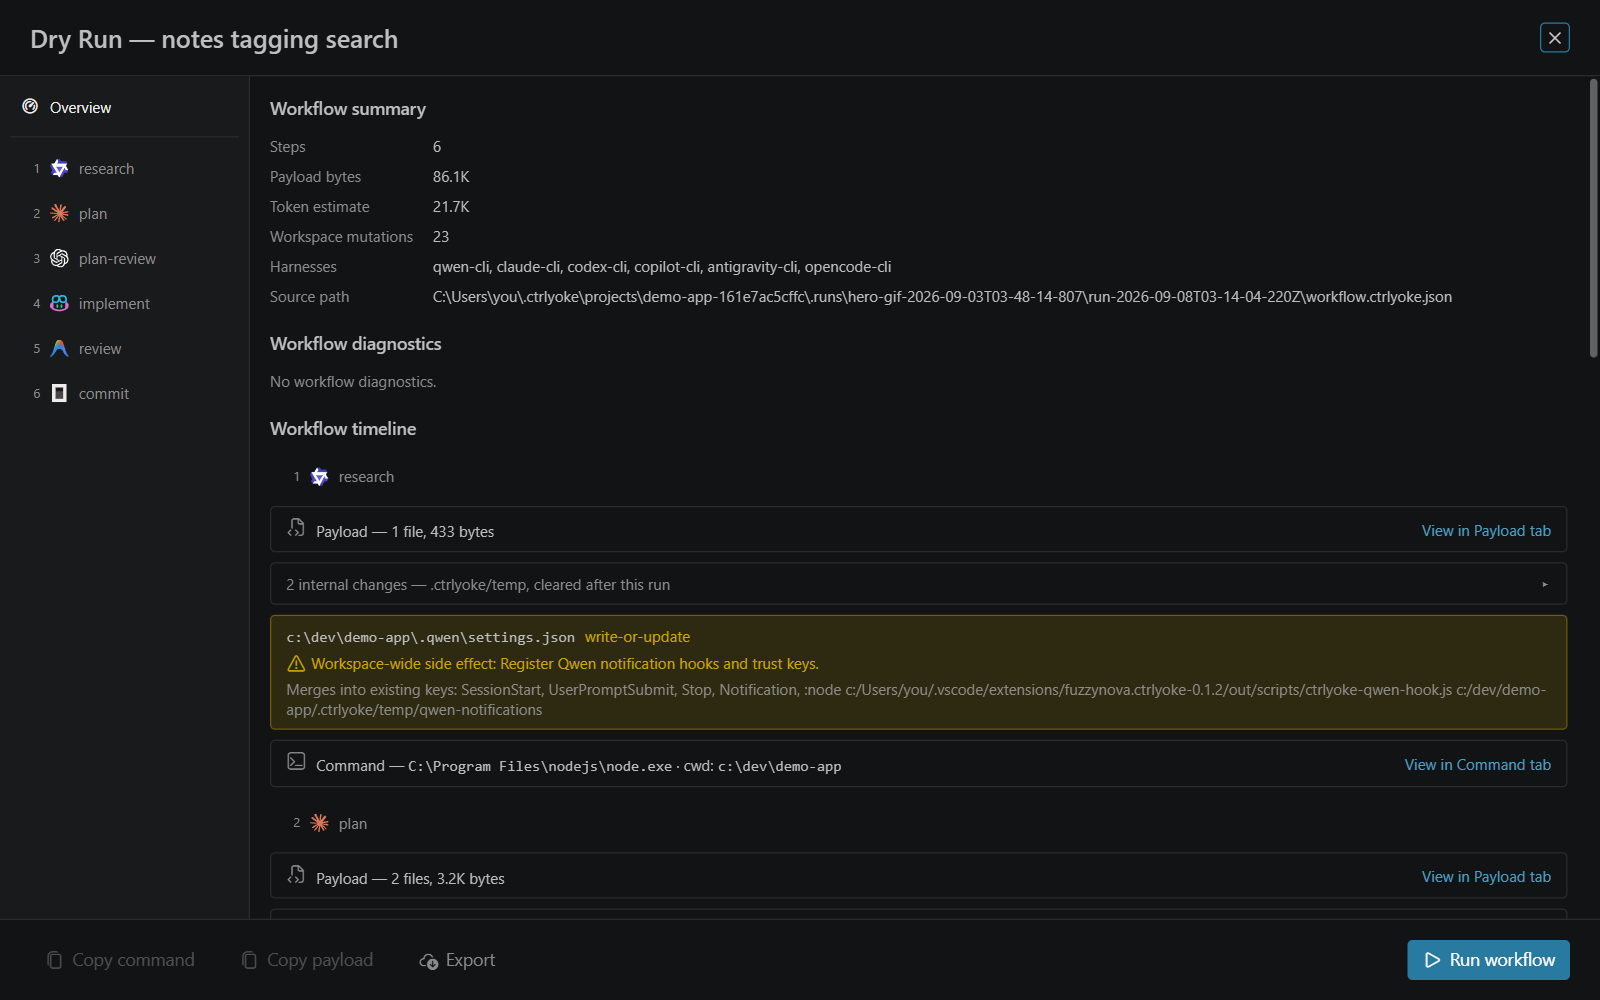Follow View in Payload tab for 433 bytes
The image size is (1600, 1000).
[1486, 531]
